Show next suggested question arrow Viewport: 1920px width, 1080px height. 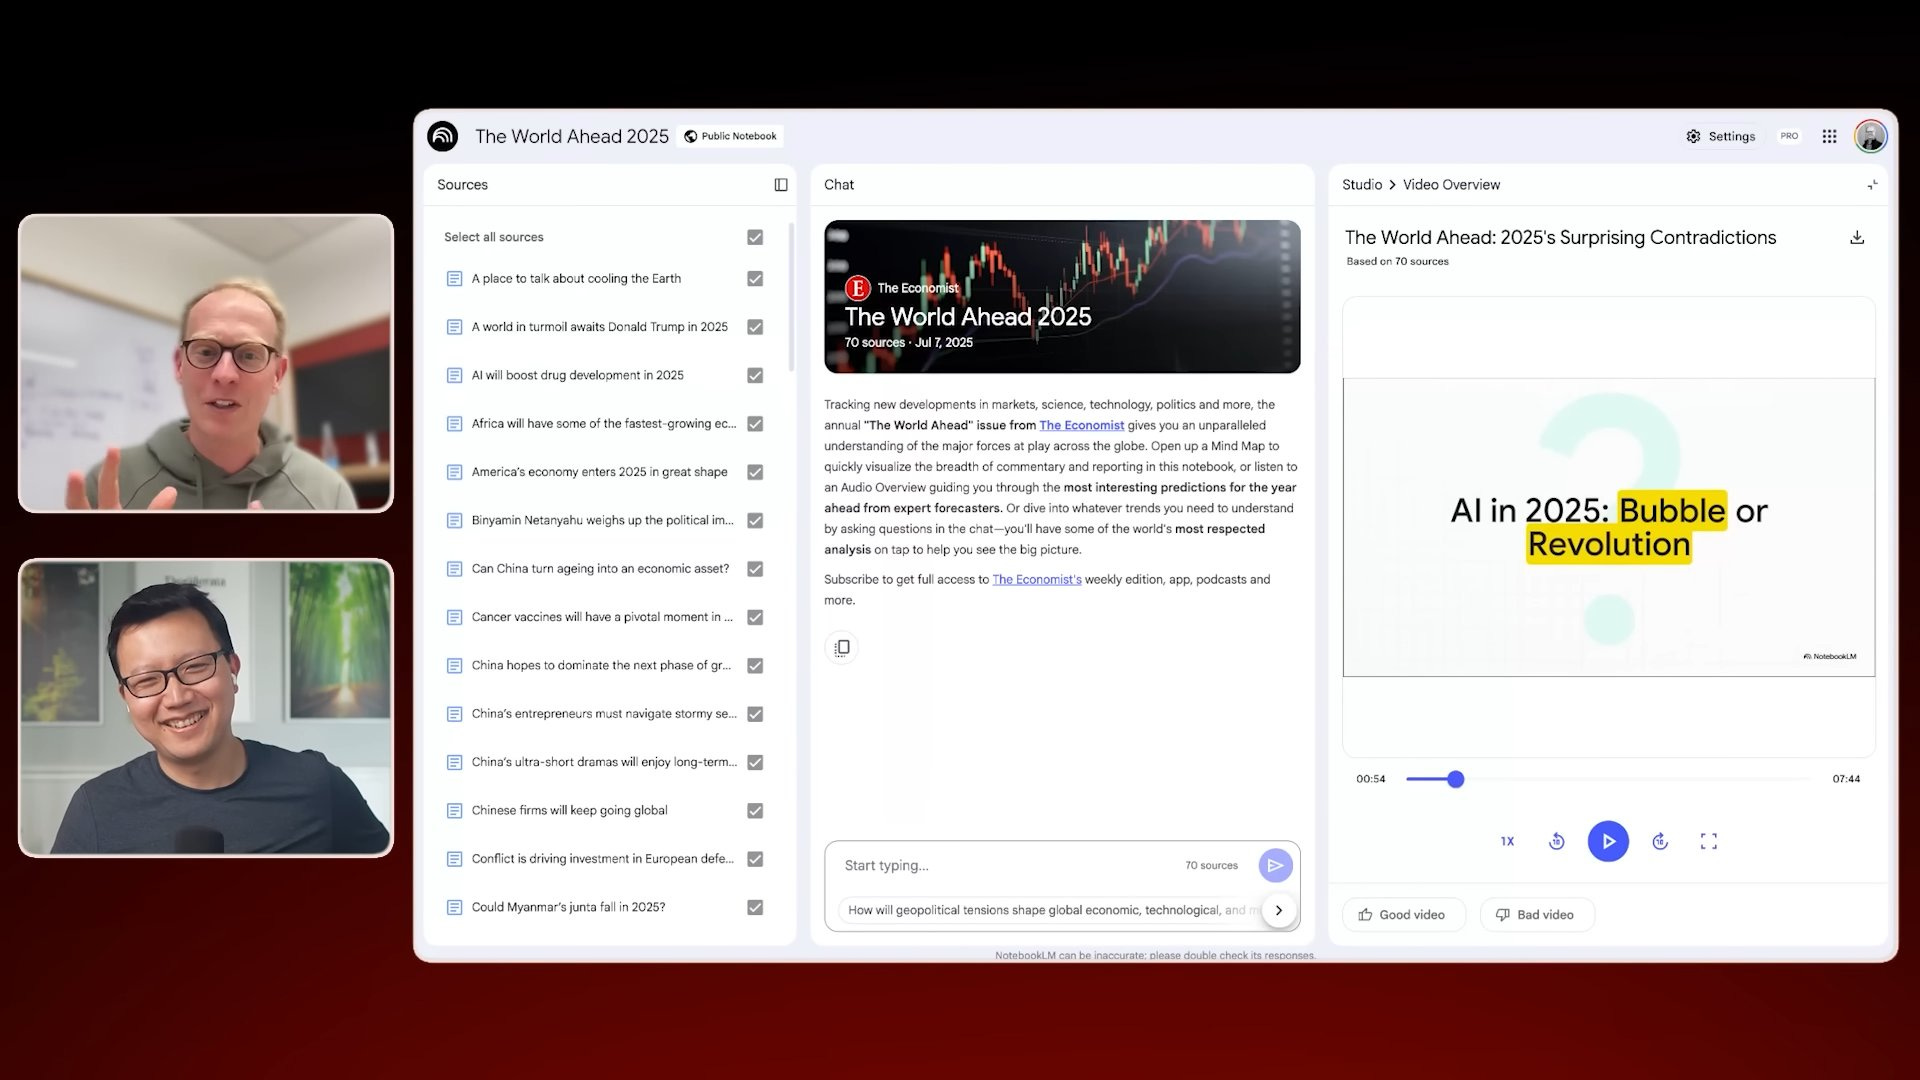tap(1278, 910)
